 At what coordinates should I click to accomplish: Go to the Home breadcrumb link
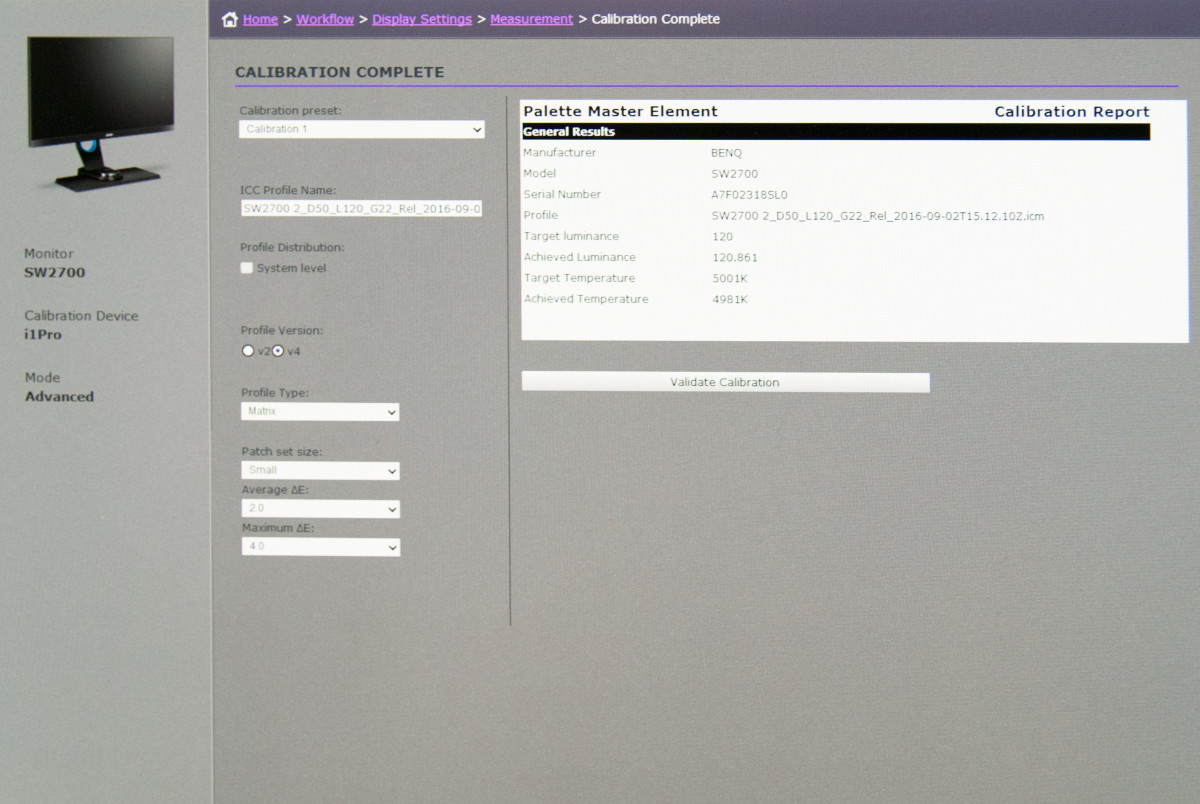click(260, 19)
